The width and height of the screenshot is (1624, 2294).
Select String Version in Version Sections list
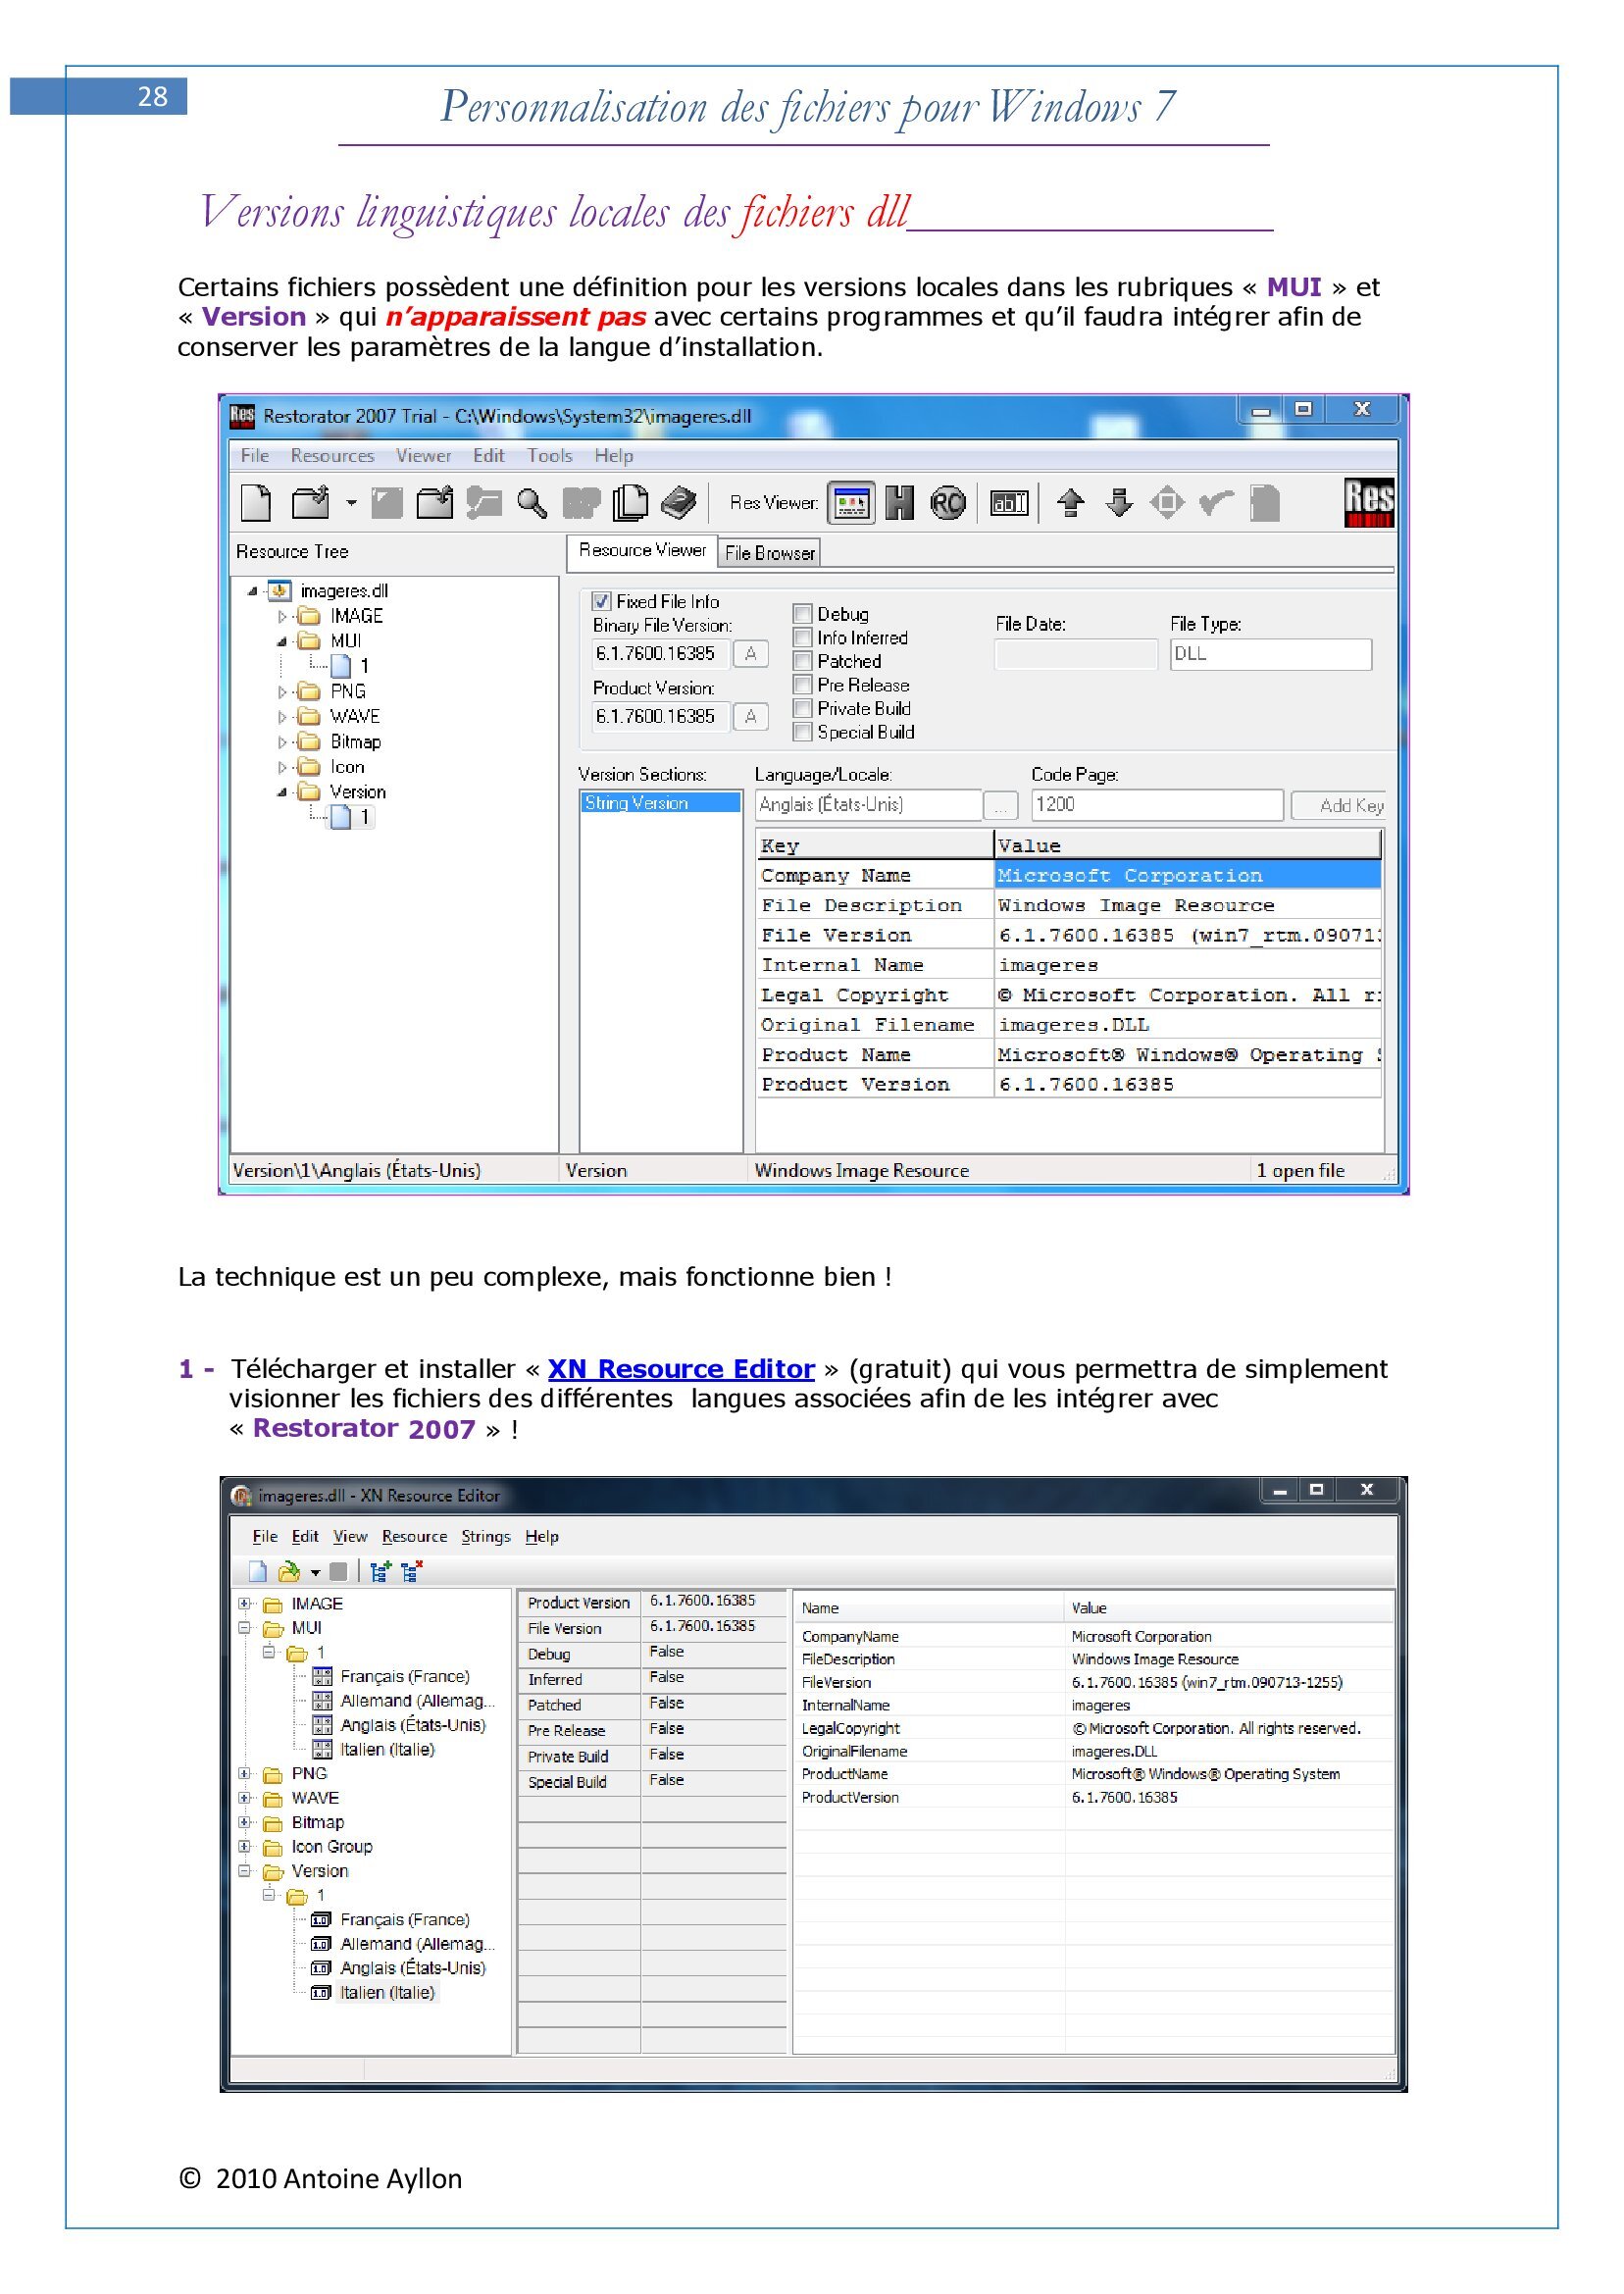[660, 802]
